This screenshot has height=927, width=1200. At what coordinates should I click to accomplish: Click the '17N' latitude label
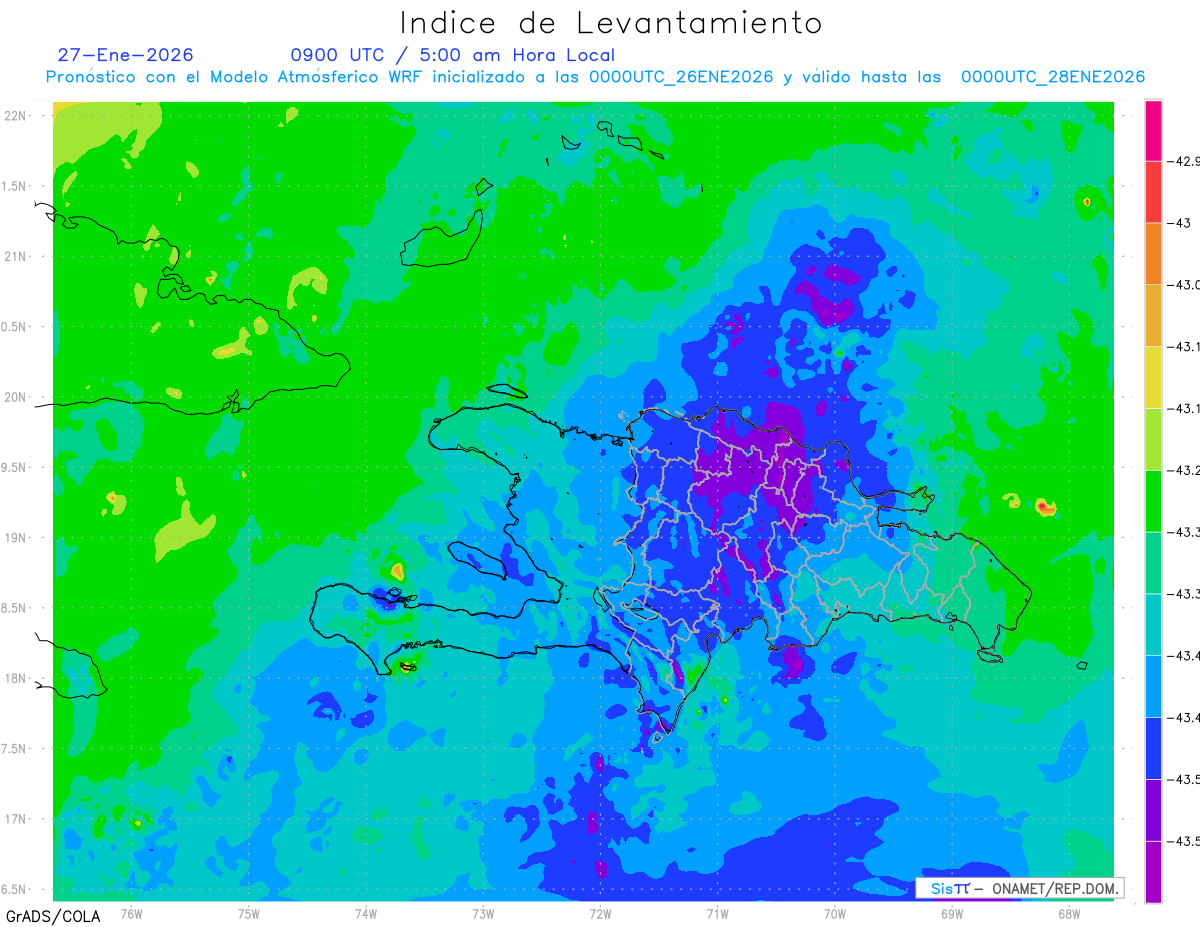(16, 819)
